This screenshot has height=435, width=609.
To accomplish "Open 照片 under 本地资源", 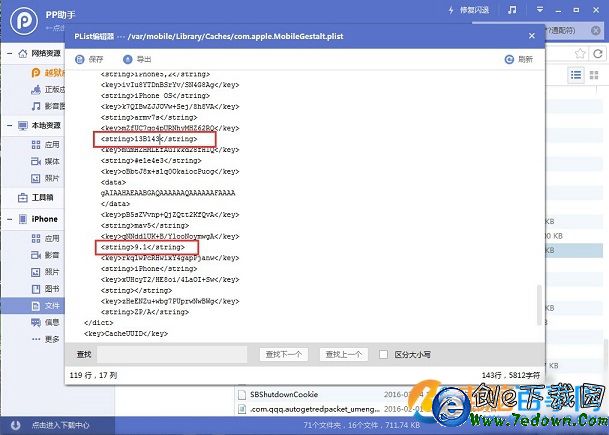I will click(x=45, y=178).
